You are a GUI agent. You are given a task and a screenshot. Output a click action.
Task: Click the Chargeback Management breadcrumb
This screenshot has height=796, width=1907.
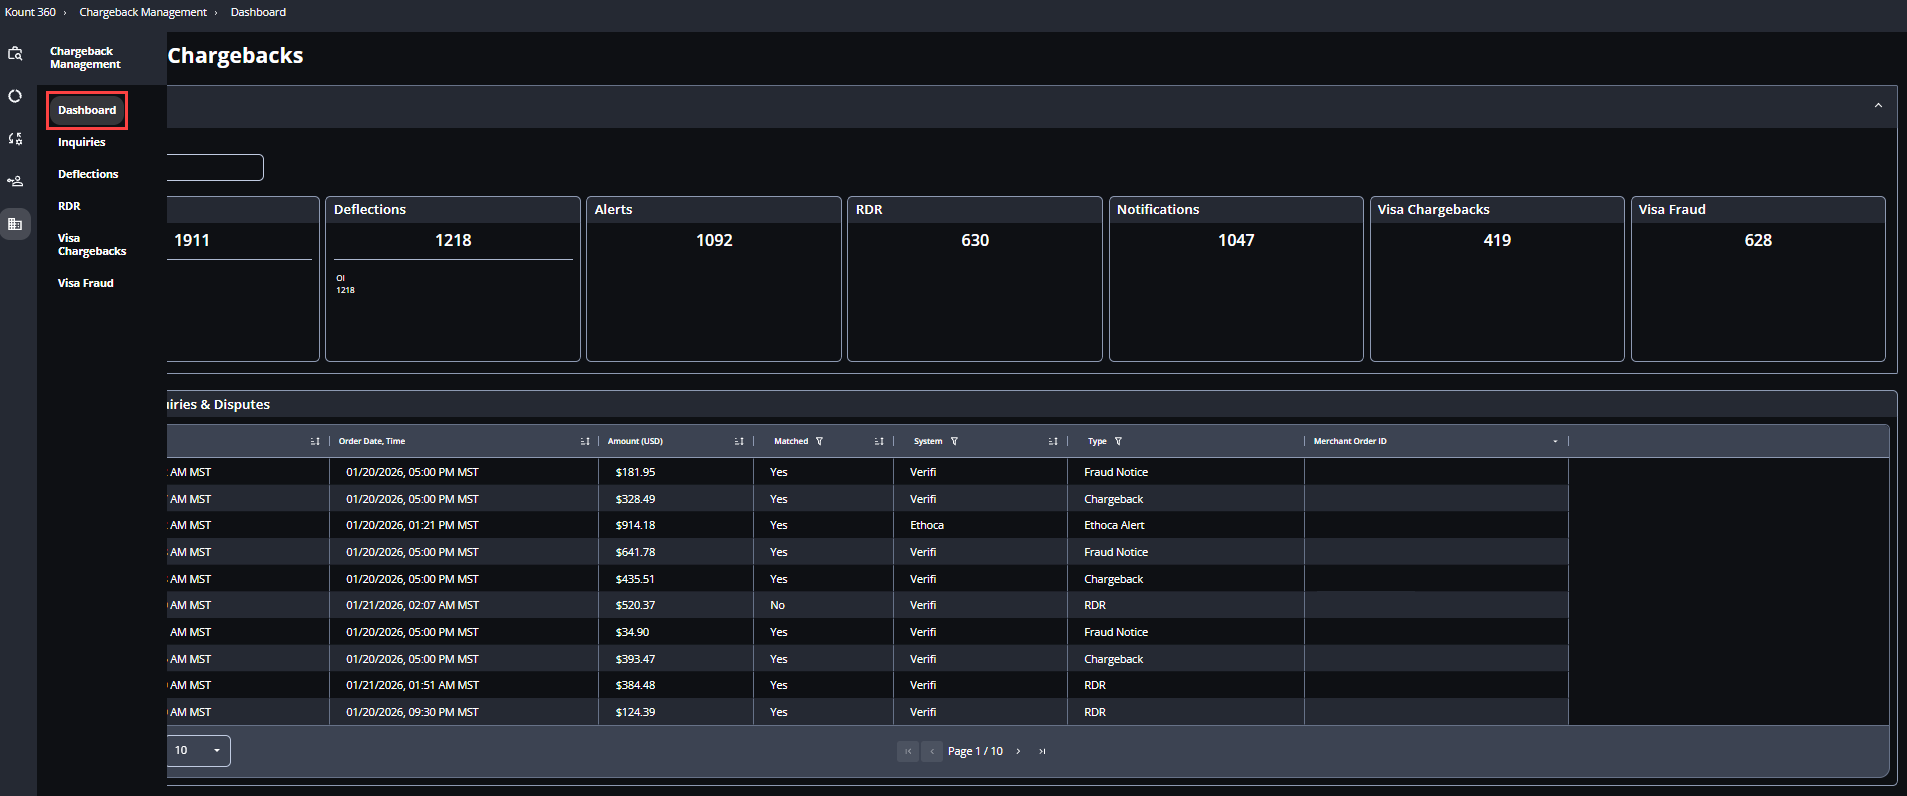pyautogui.click(x=143, y=12)
